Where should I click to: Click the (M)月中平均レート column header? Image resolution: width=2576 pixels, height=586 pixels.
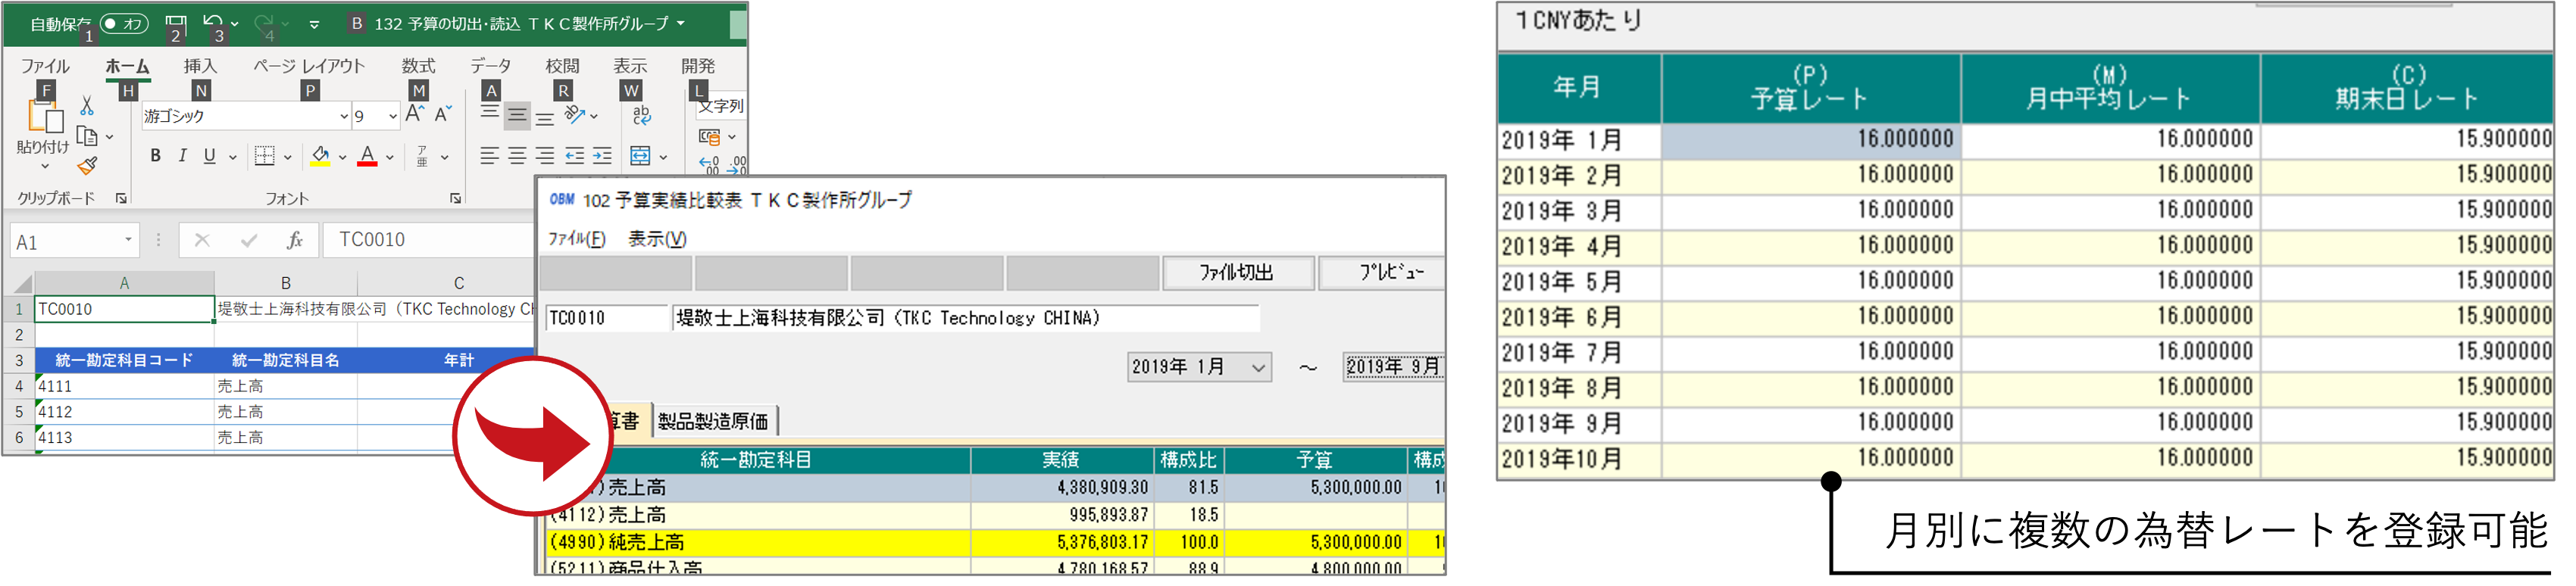[x=2111, y=88]
